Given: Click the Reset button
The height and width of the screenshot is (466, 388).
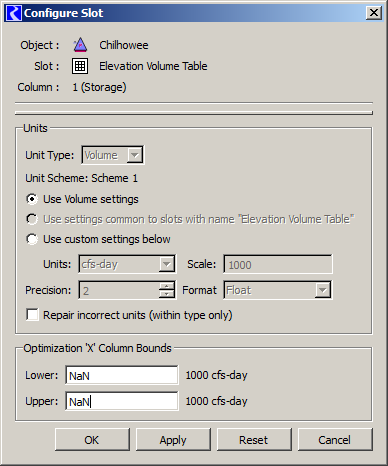Looking at the screenshot, I should [254, 440].
